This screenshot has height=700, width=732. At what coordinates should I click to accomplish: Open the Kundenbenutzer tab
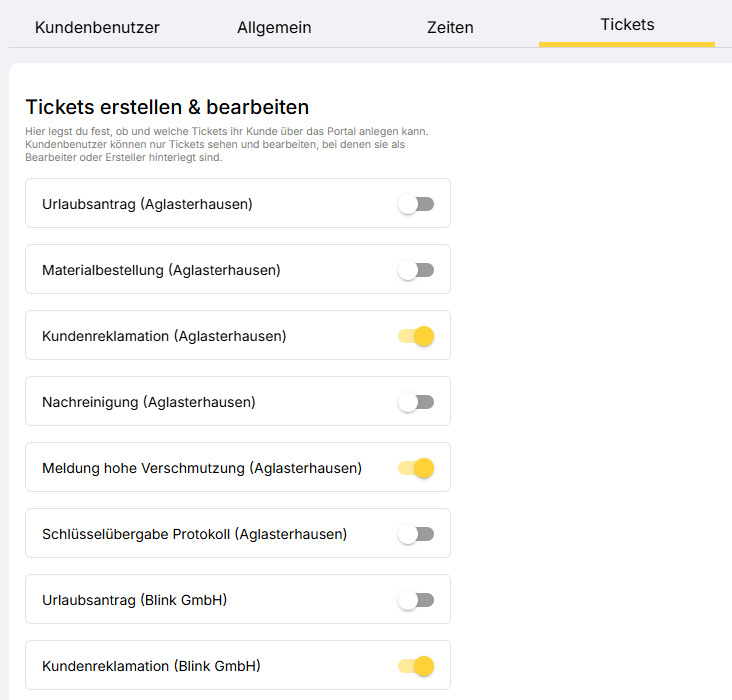pos(97,27)
